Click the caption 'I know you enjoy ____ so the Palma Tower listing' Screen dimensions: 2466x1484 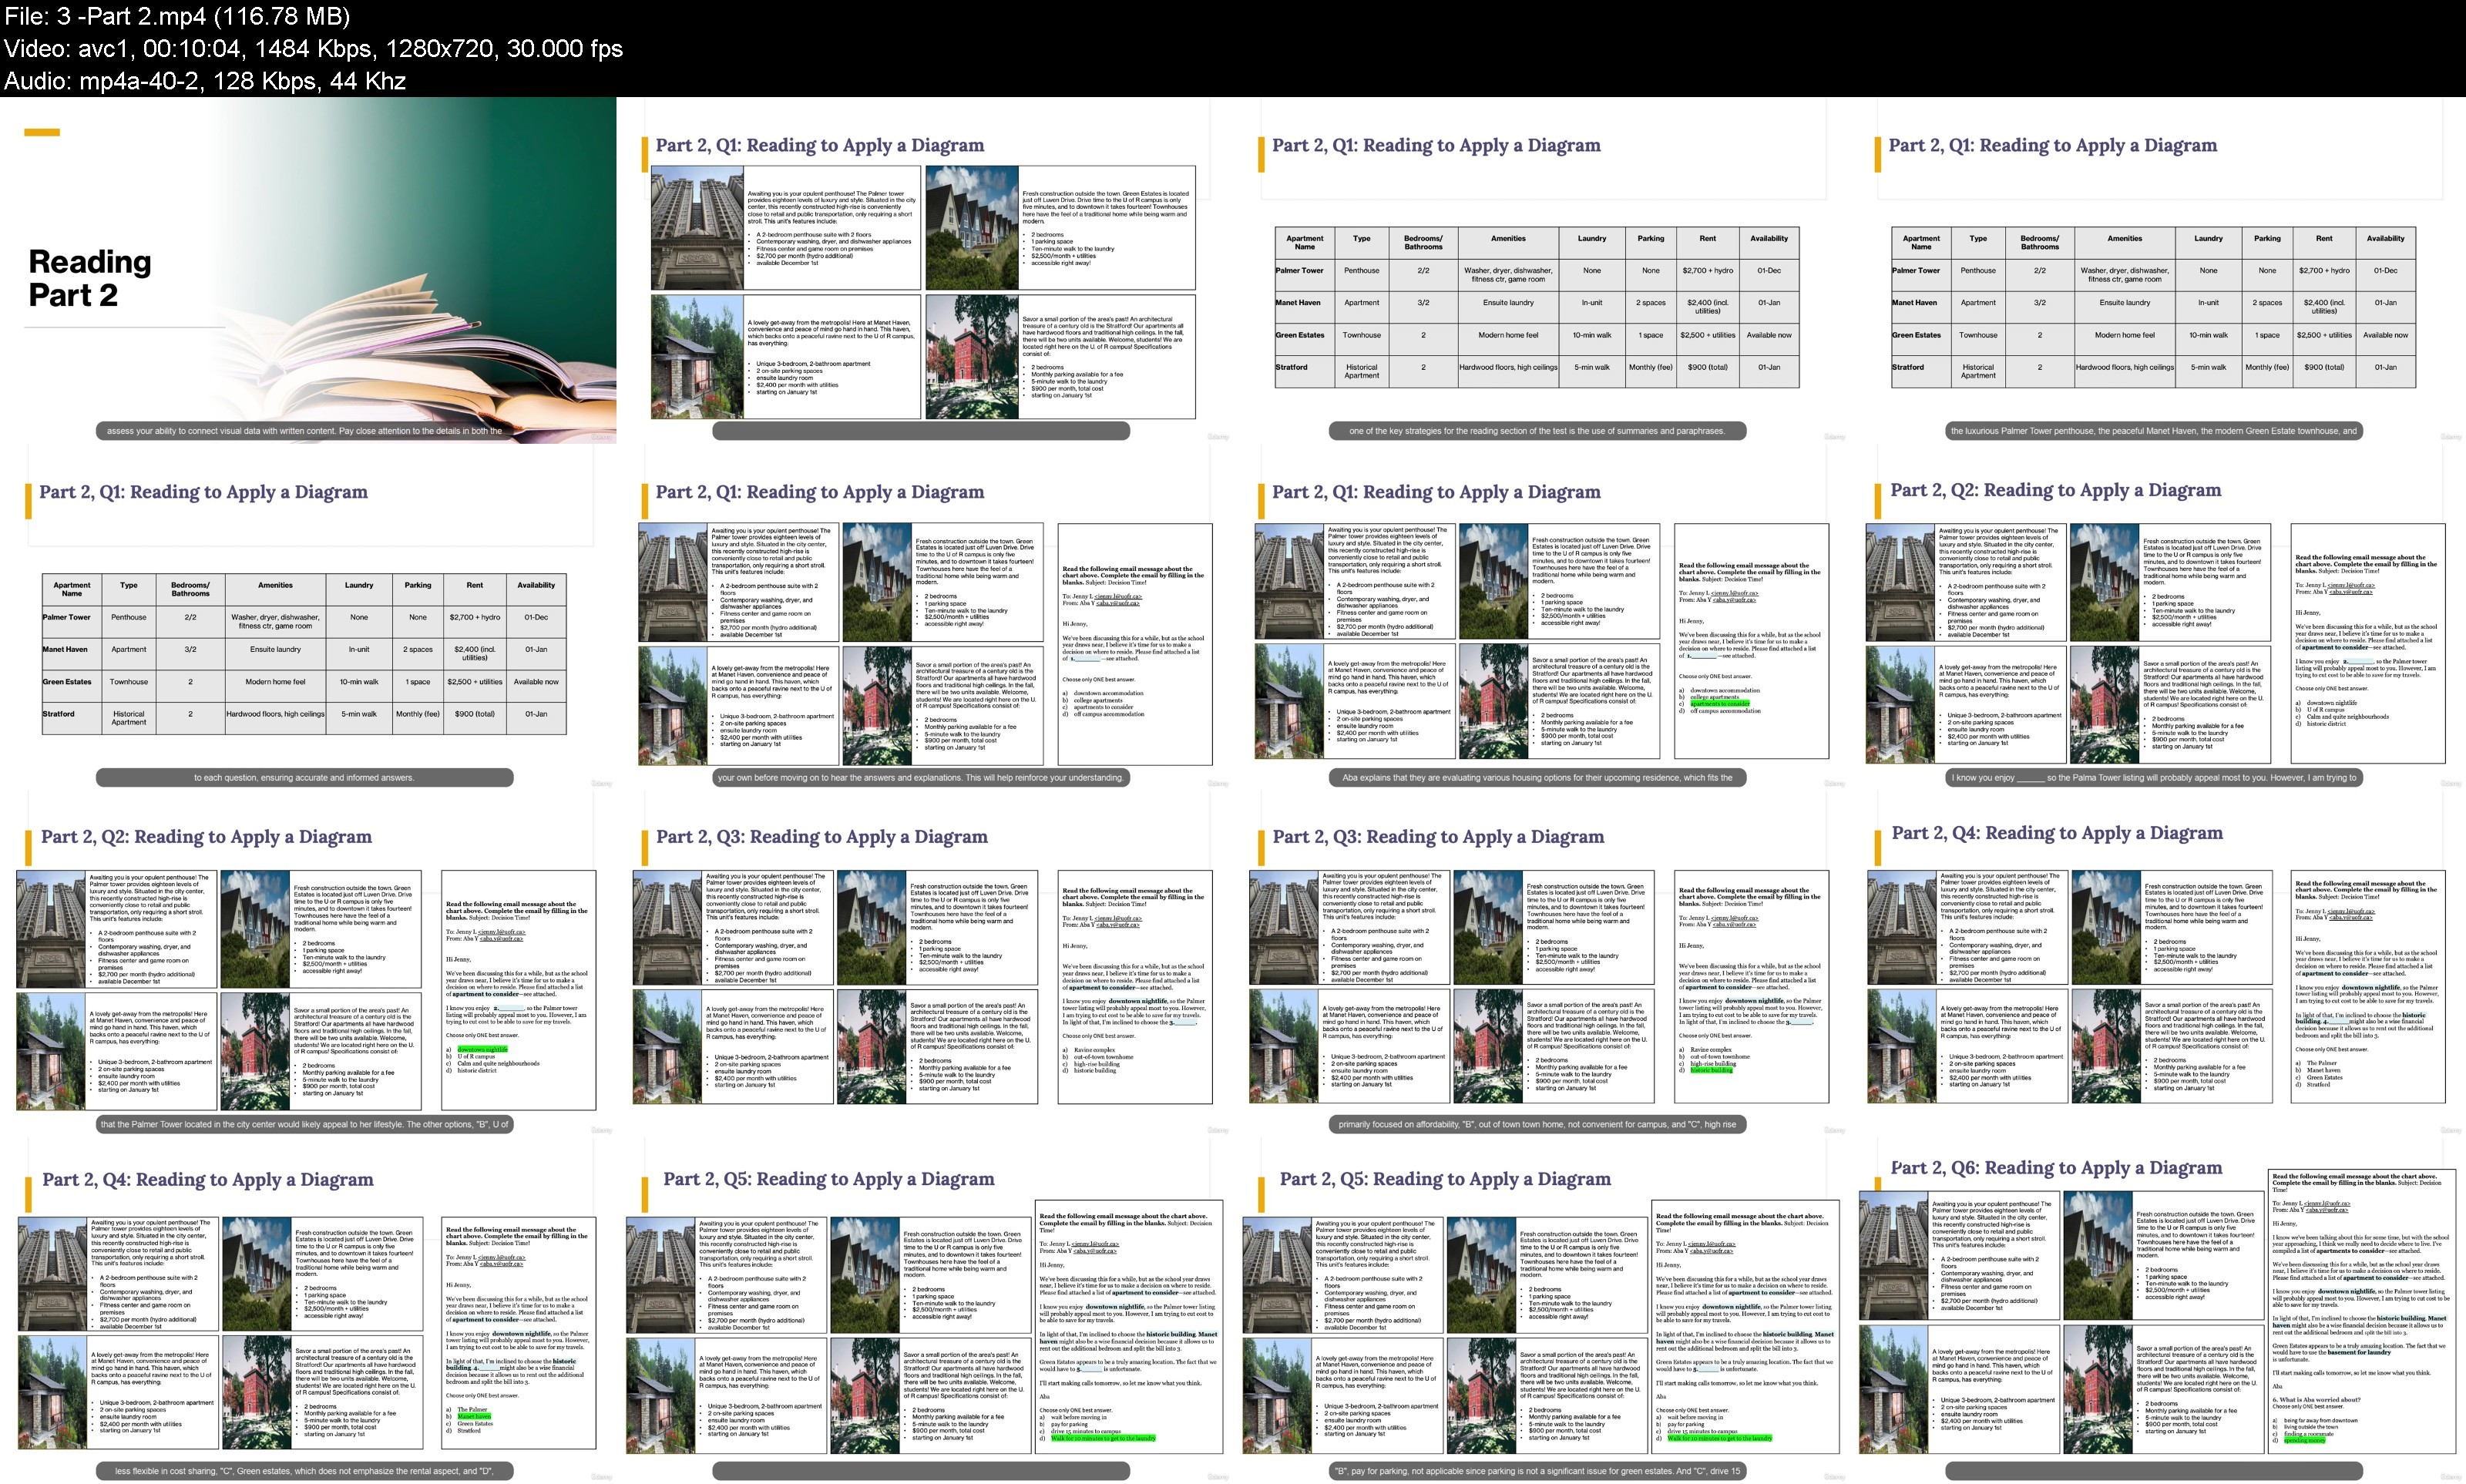[x=2153, y=777]
